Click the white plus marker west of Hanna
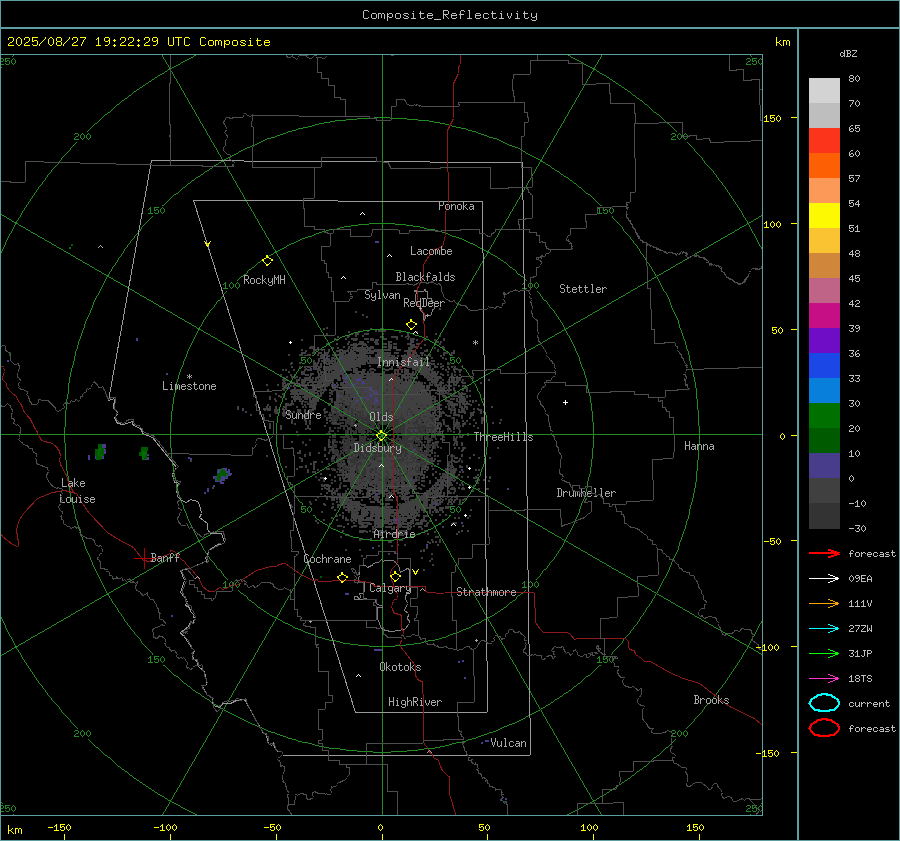 point(565,402)
